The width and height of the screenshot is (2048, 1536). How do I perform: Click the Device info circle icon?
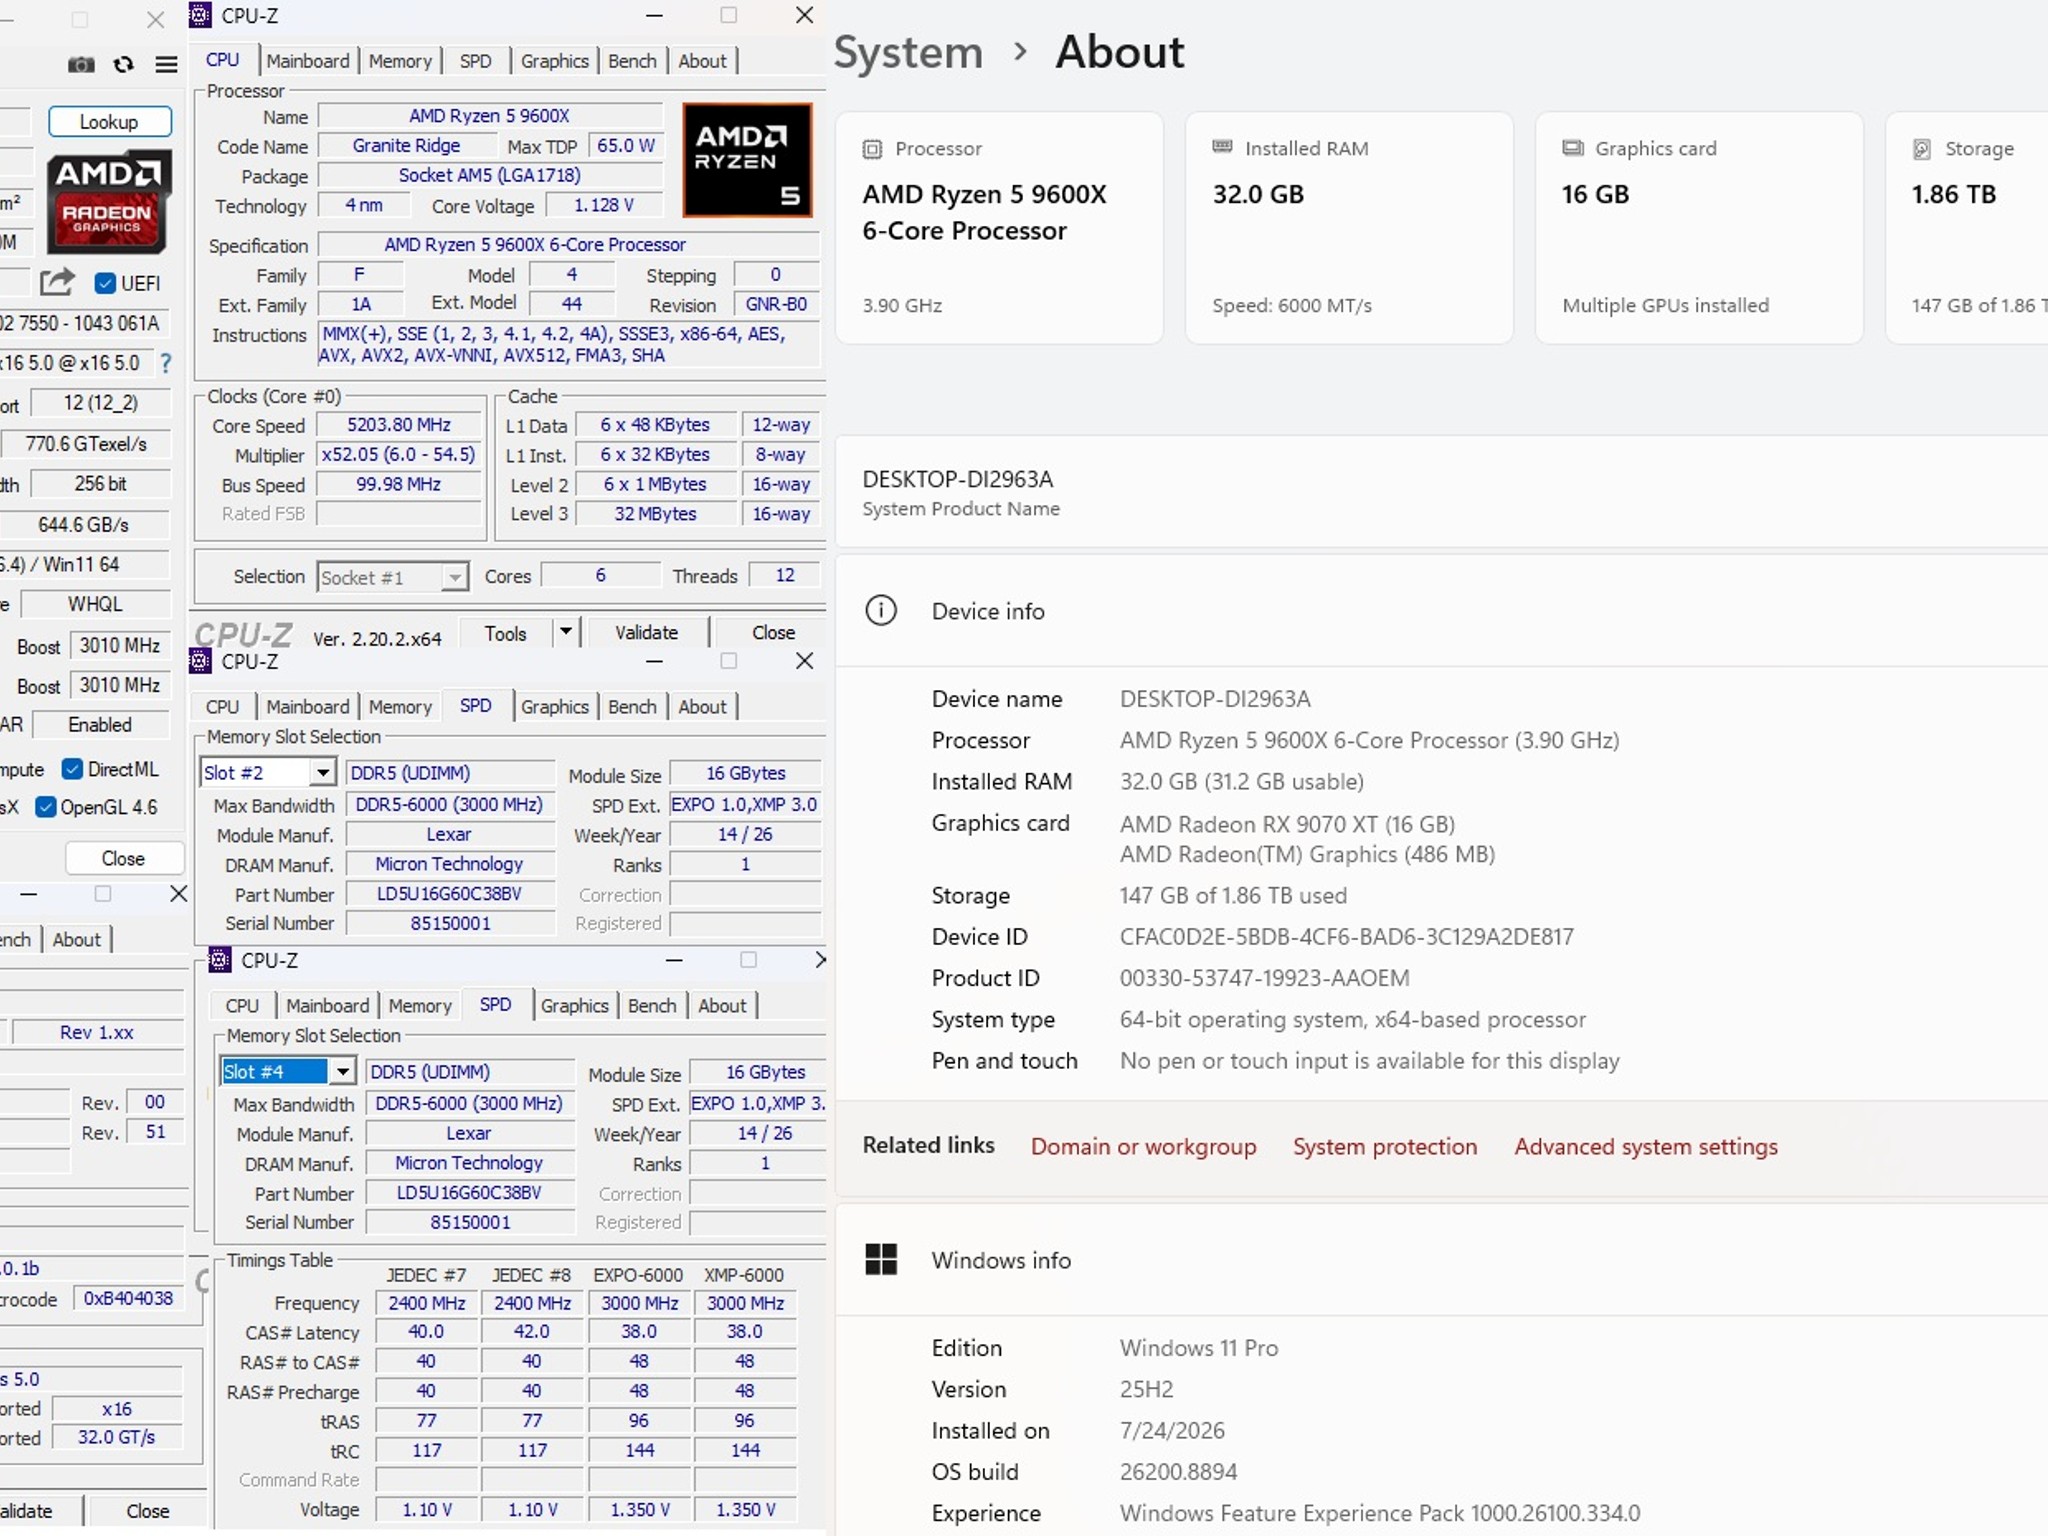click(x=881, y=610)
